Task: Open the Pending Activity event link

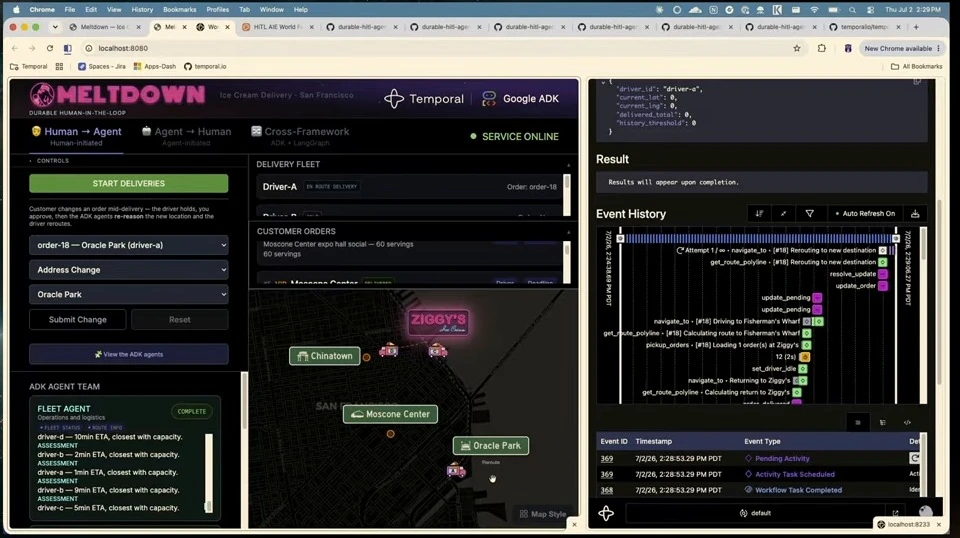Action: click(782, 458)
